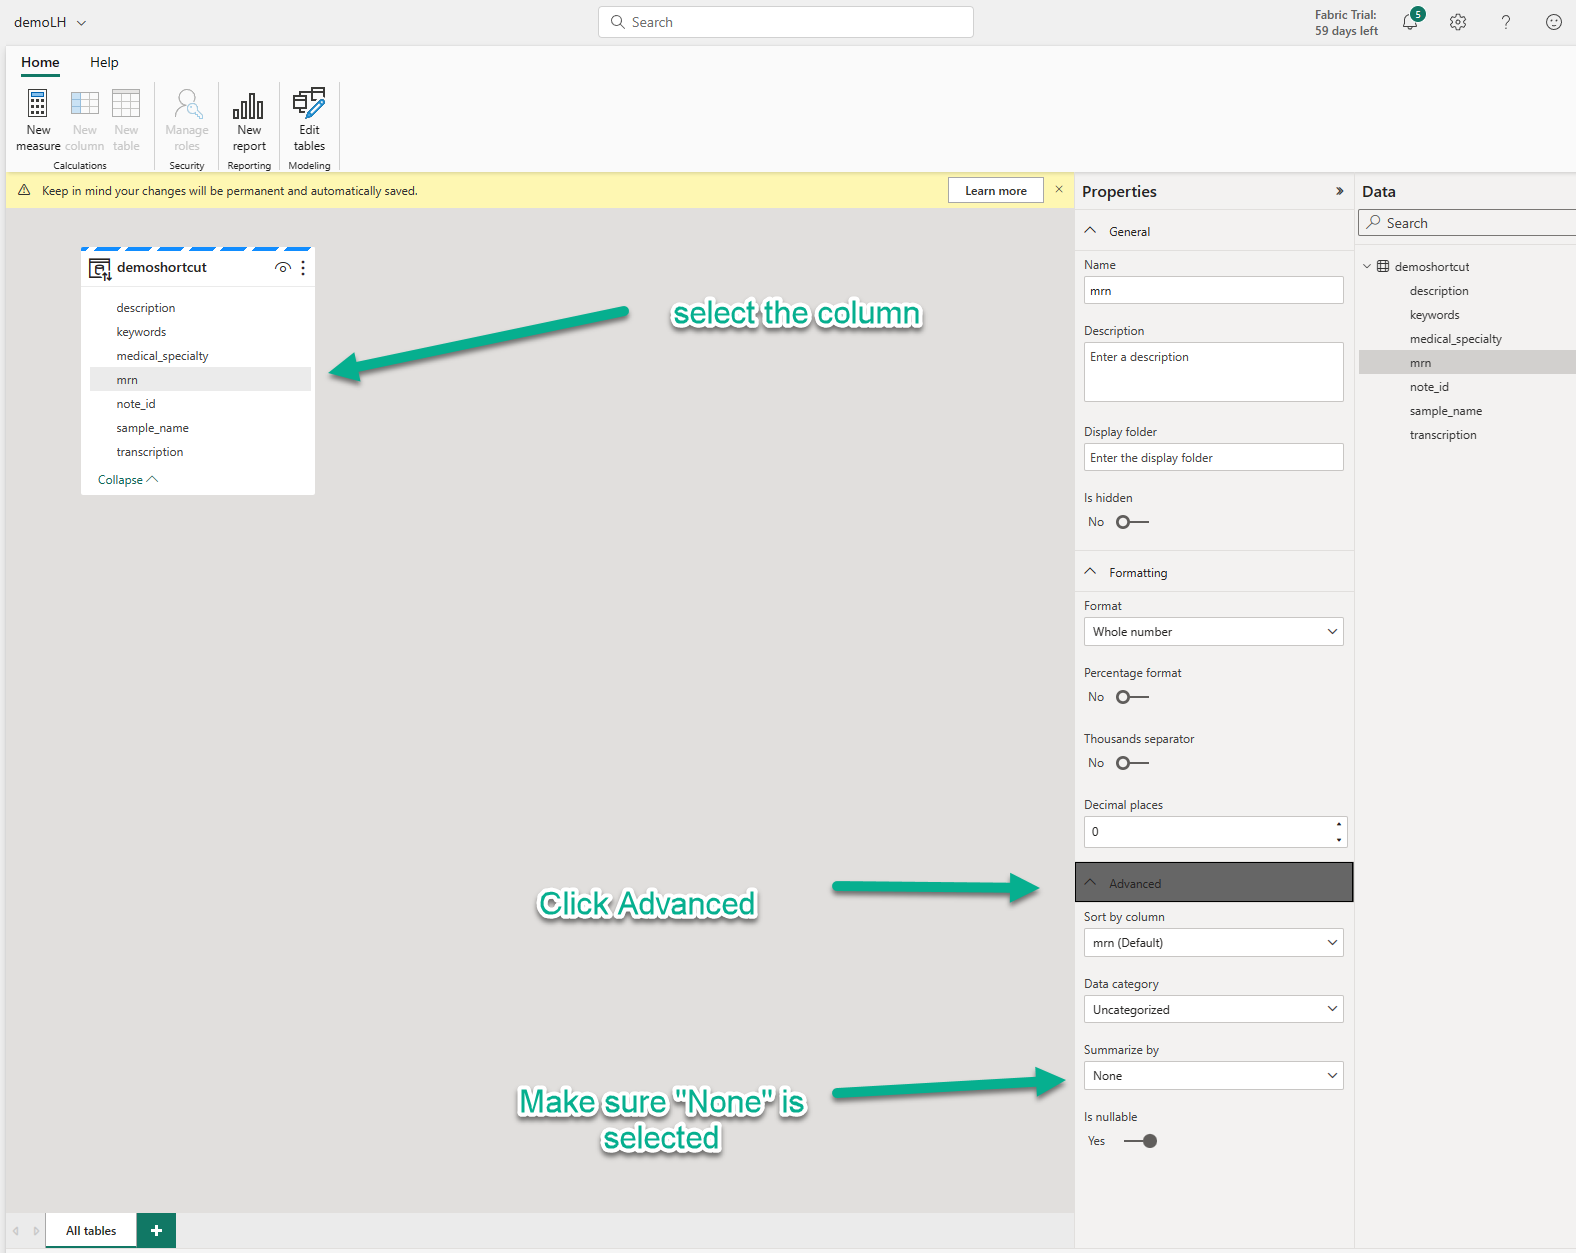
Task: Select the All tables layout tab
Action: tap(91, 1231)
